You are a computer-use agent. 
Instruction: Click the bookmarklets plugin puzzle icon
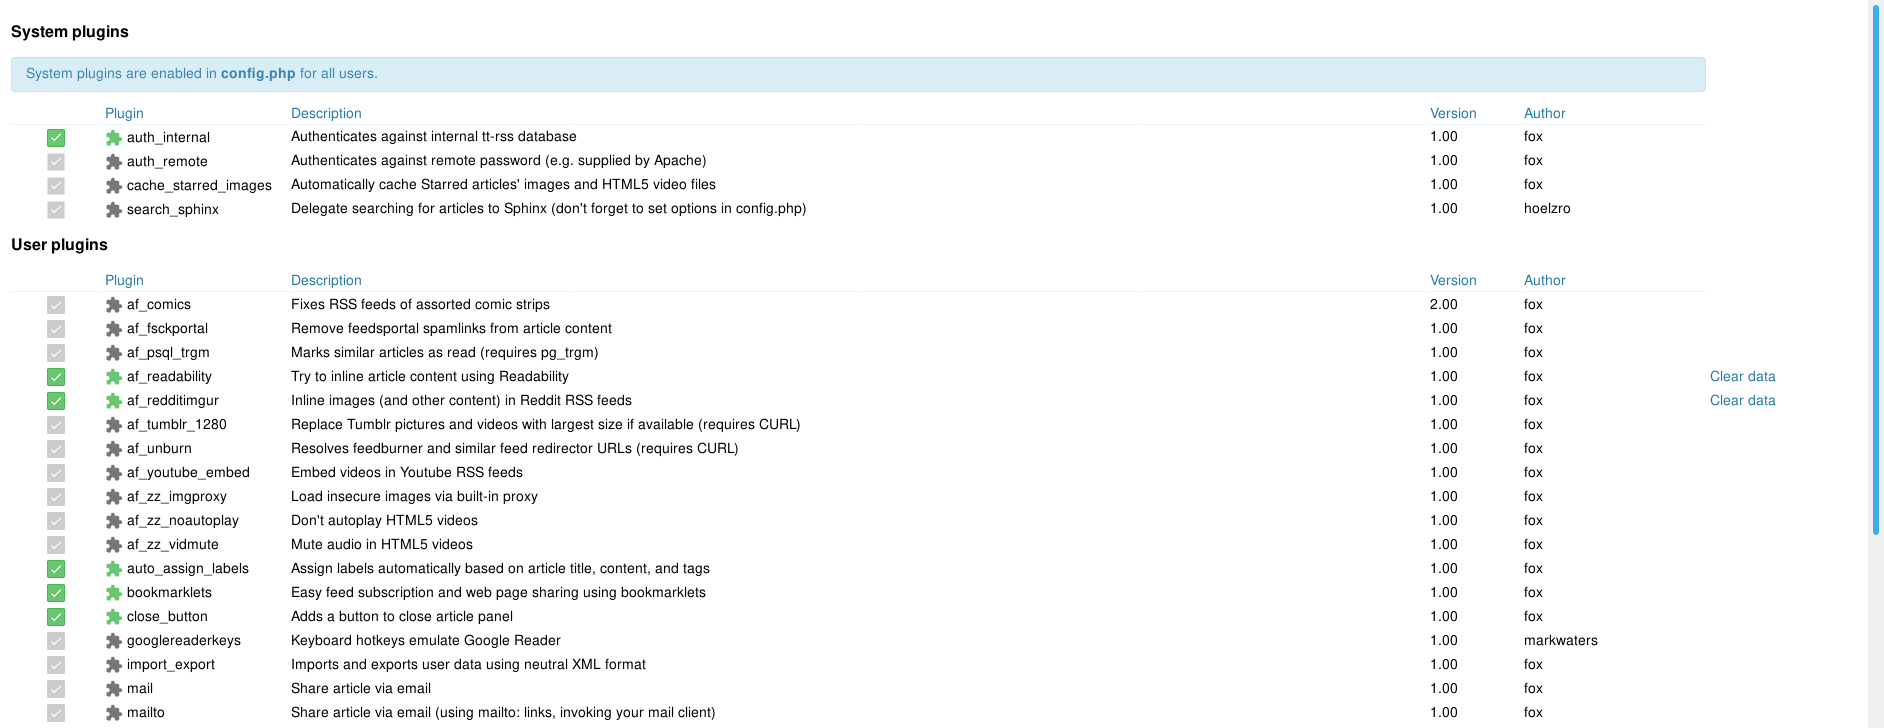pyautogui.click(x=114, y=593)
